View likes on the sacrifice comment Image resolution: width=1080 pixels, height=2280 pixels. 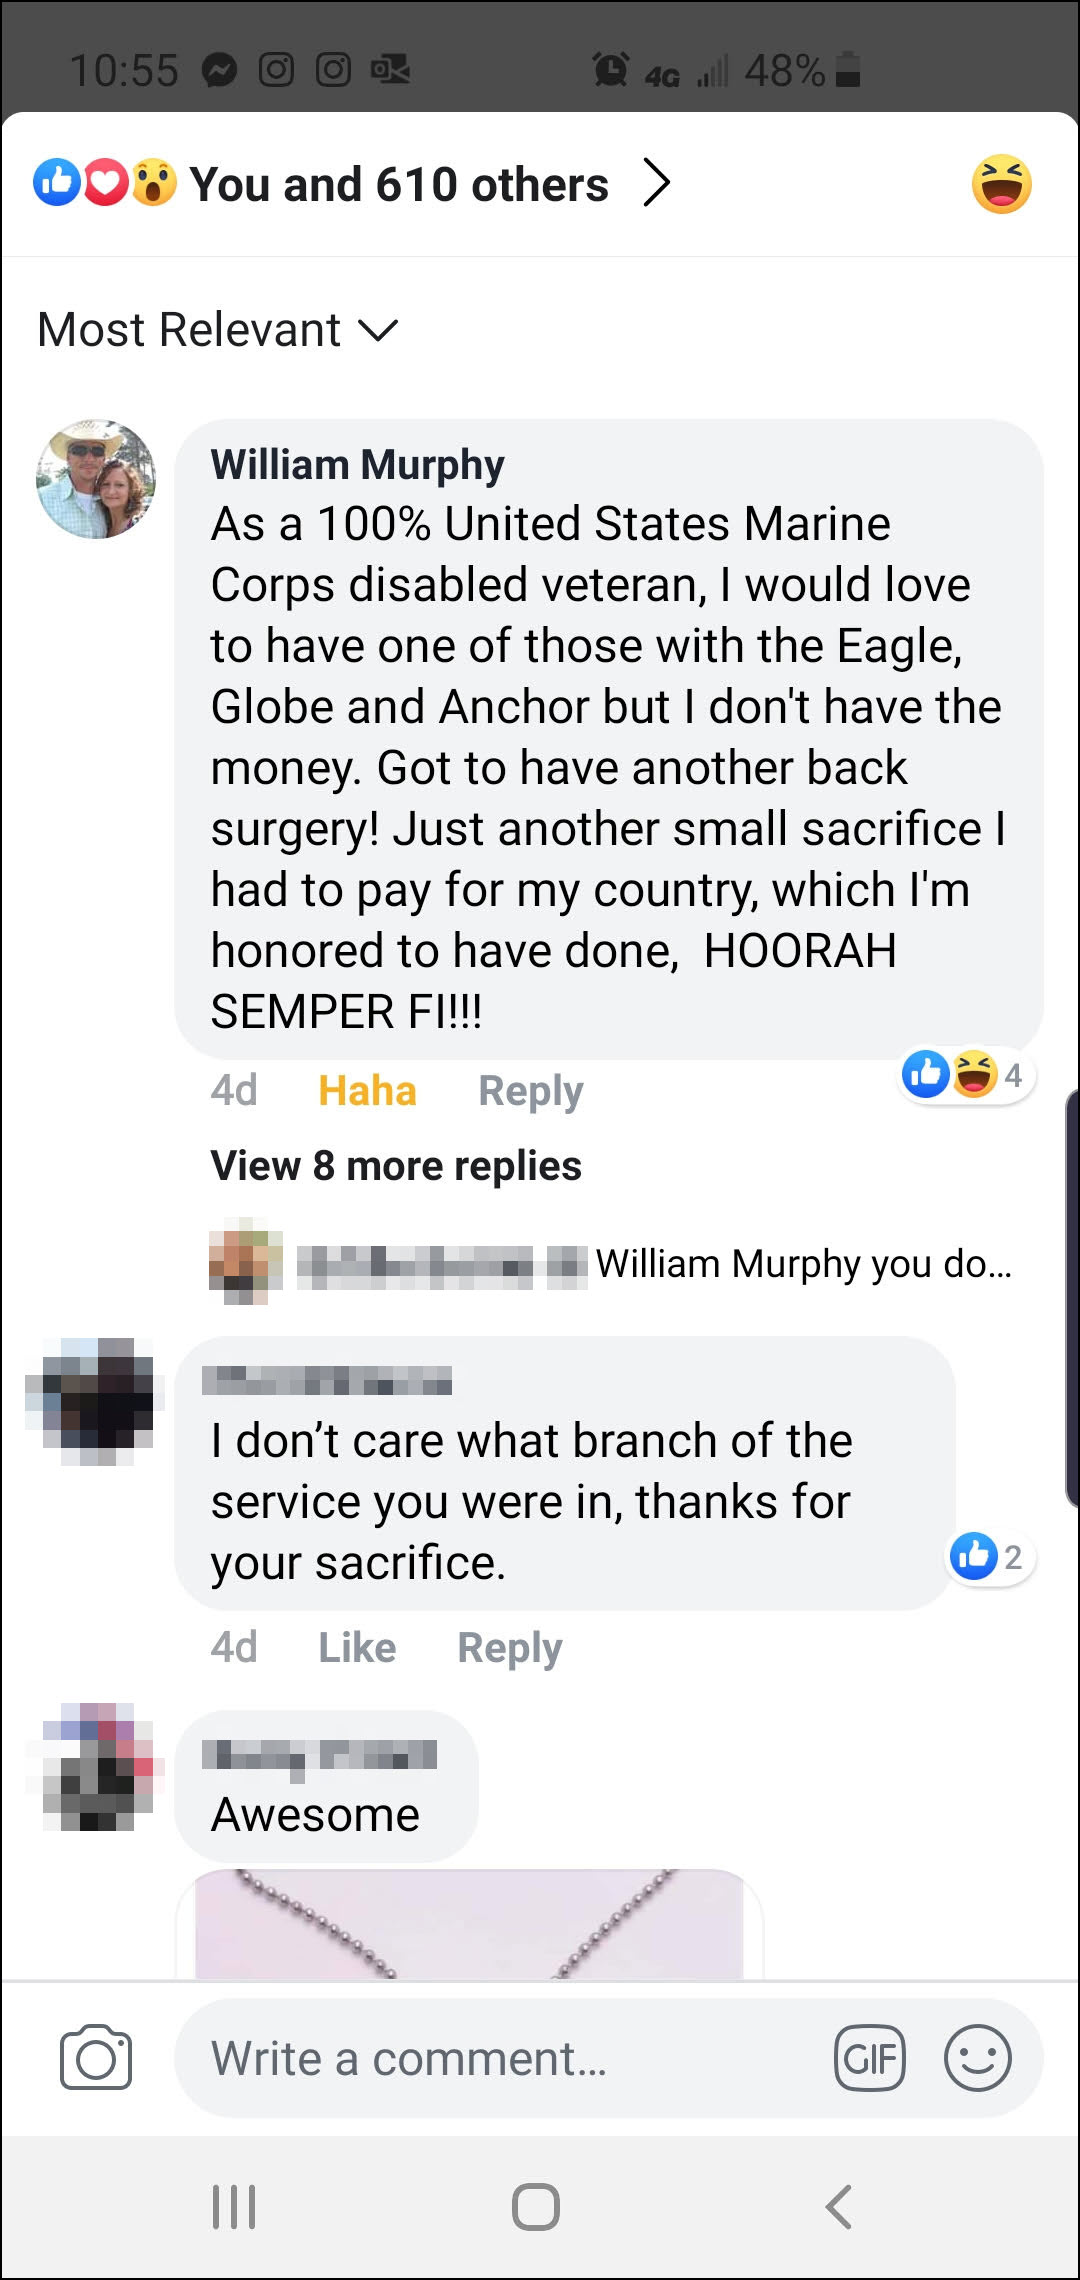click(990, 1556)
